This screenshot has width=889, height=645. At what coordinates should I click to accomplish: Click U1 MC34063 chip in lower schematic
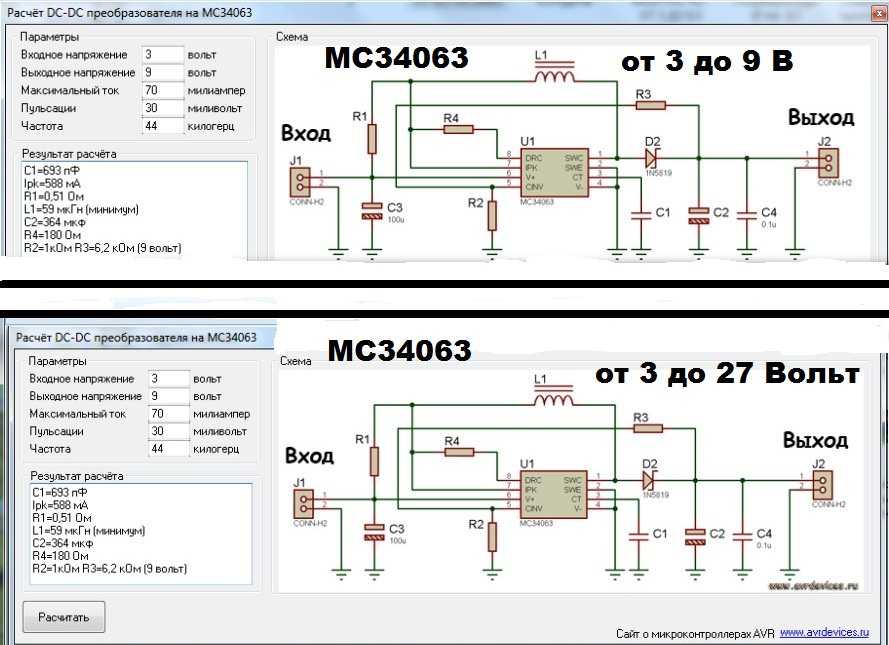click(553, 494)
